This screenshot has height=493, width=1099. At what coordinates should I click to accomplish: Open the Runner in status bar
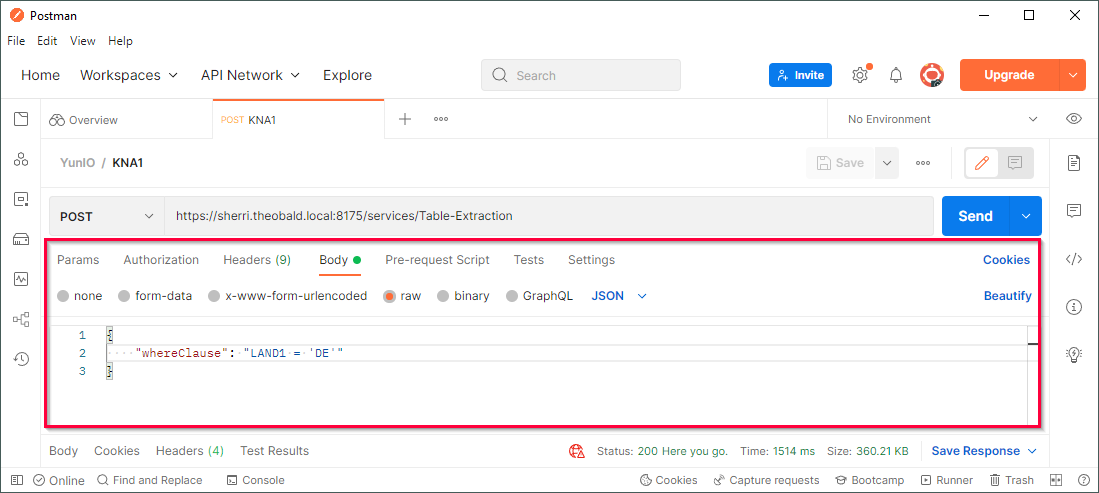(947, 480)
